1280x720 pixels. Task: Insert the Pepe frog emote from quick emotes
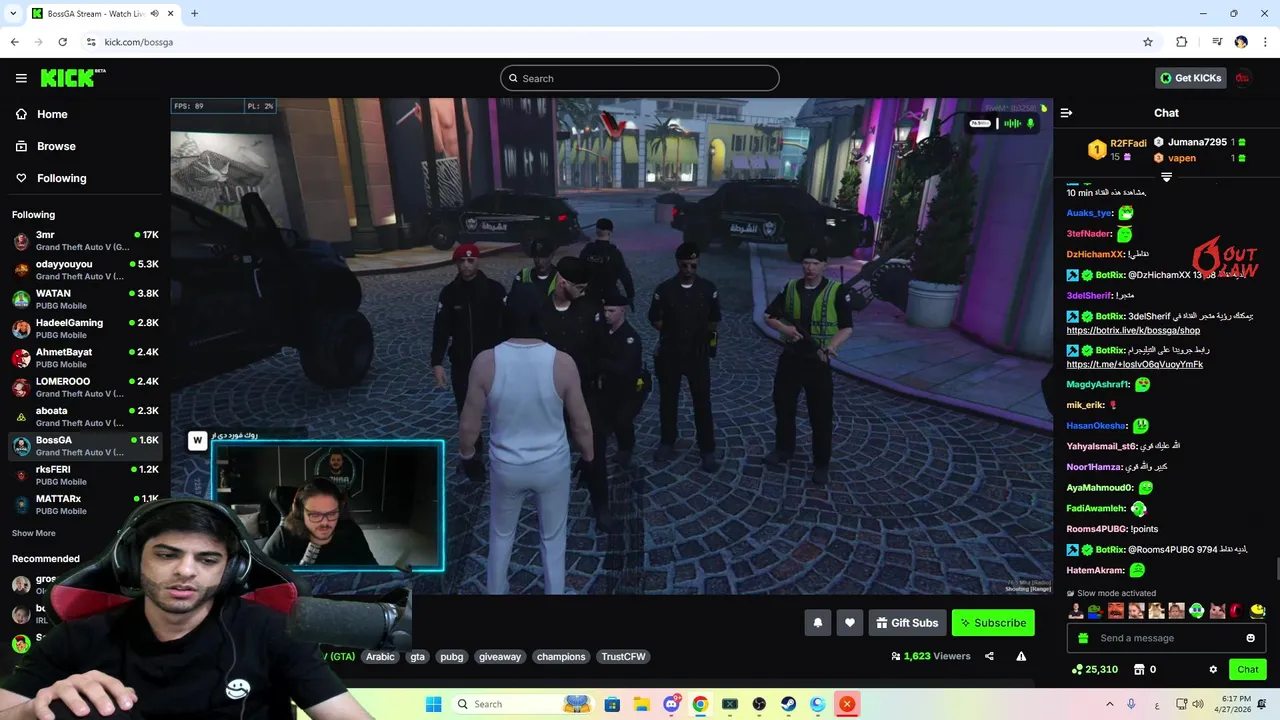click(x=1096, y=611)
